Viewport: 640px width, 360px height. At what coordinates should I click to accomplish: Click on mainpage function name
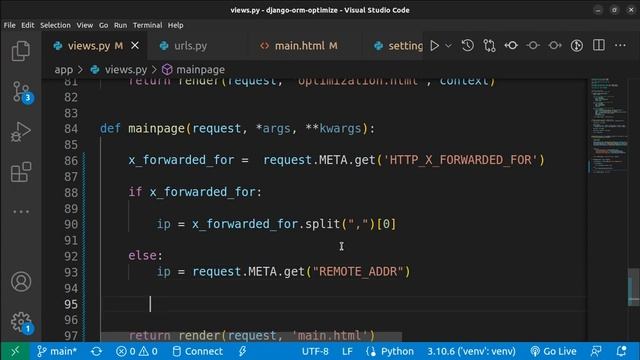(156, 129)
